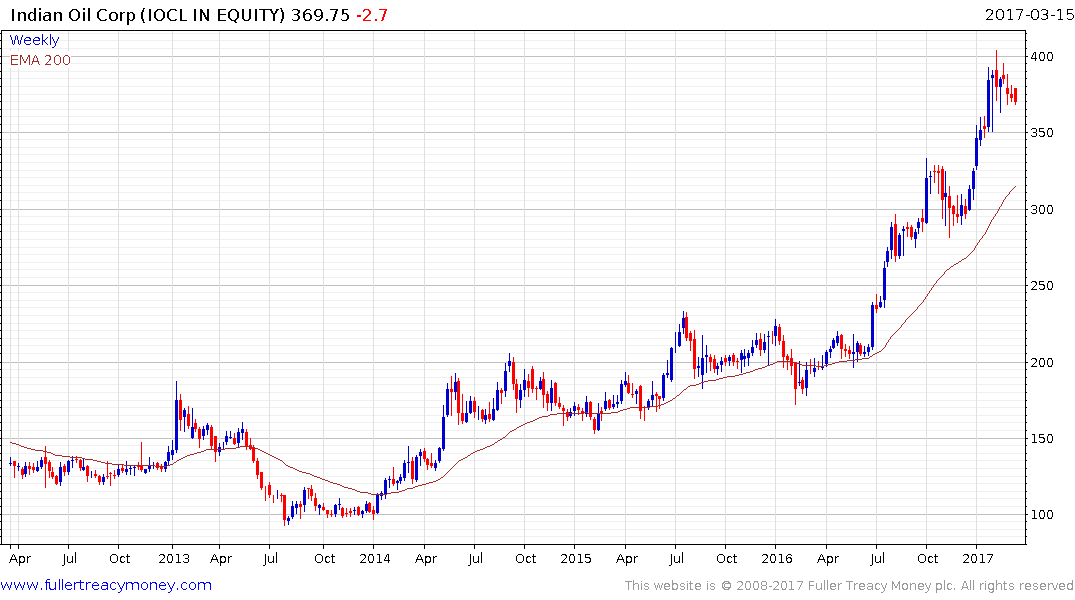
Task: Select the 2016 marker on time axis
Action: (x=778, y=558)
